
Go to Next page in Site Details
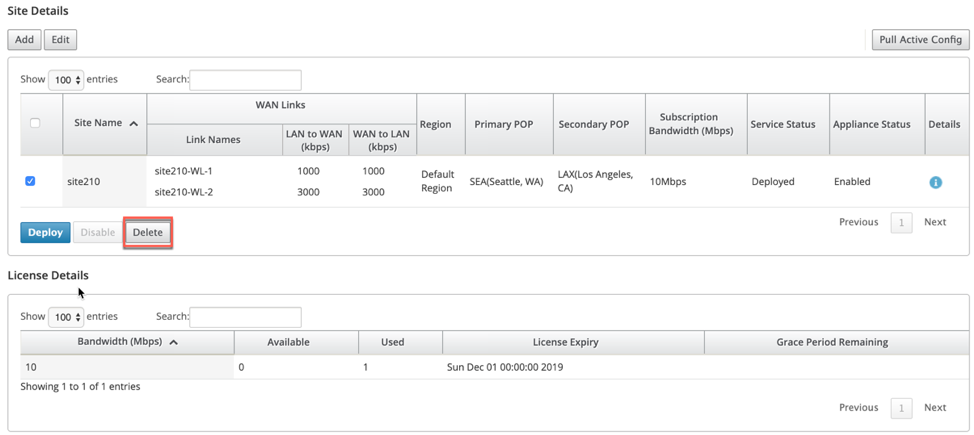(x=935, y=222)
